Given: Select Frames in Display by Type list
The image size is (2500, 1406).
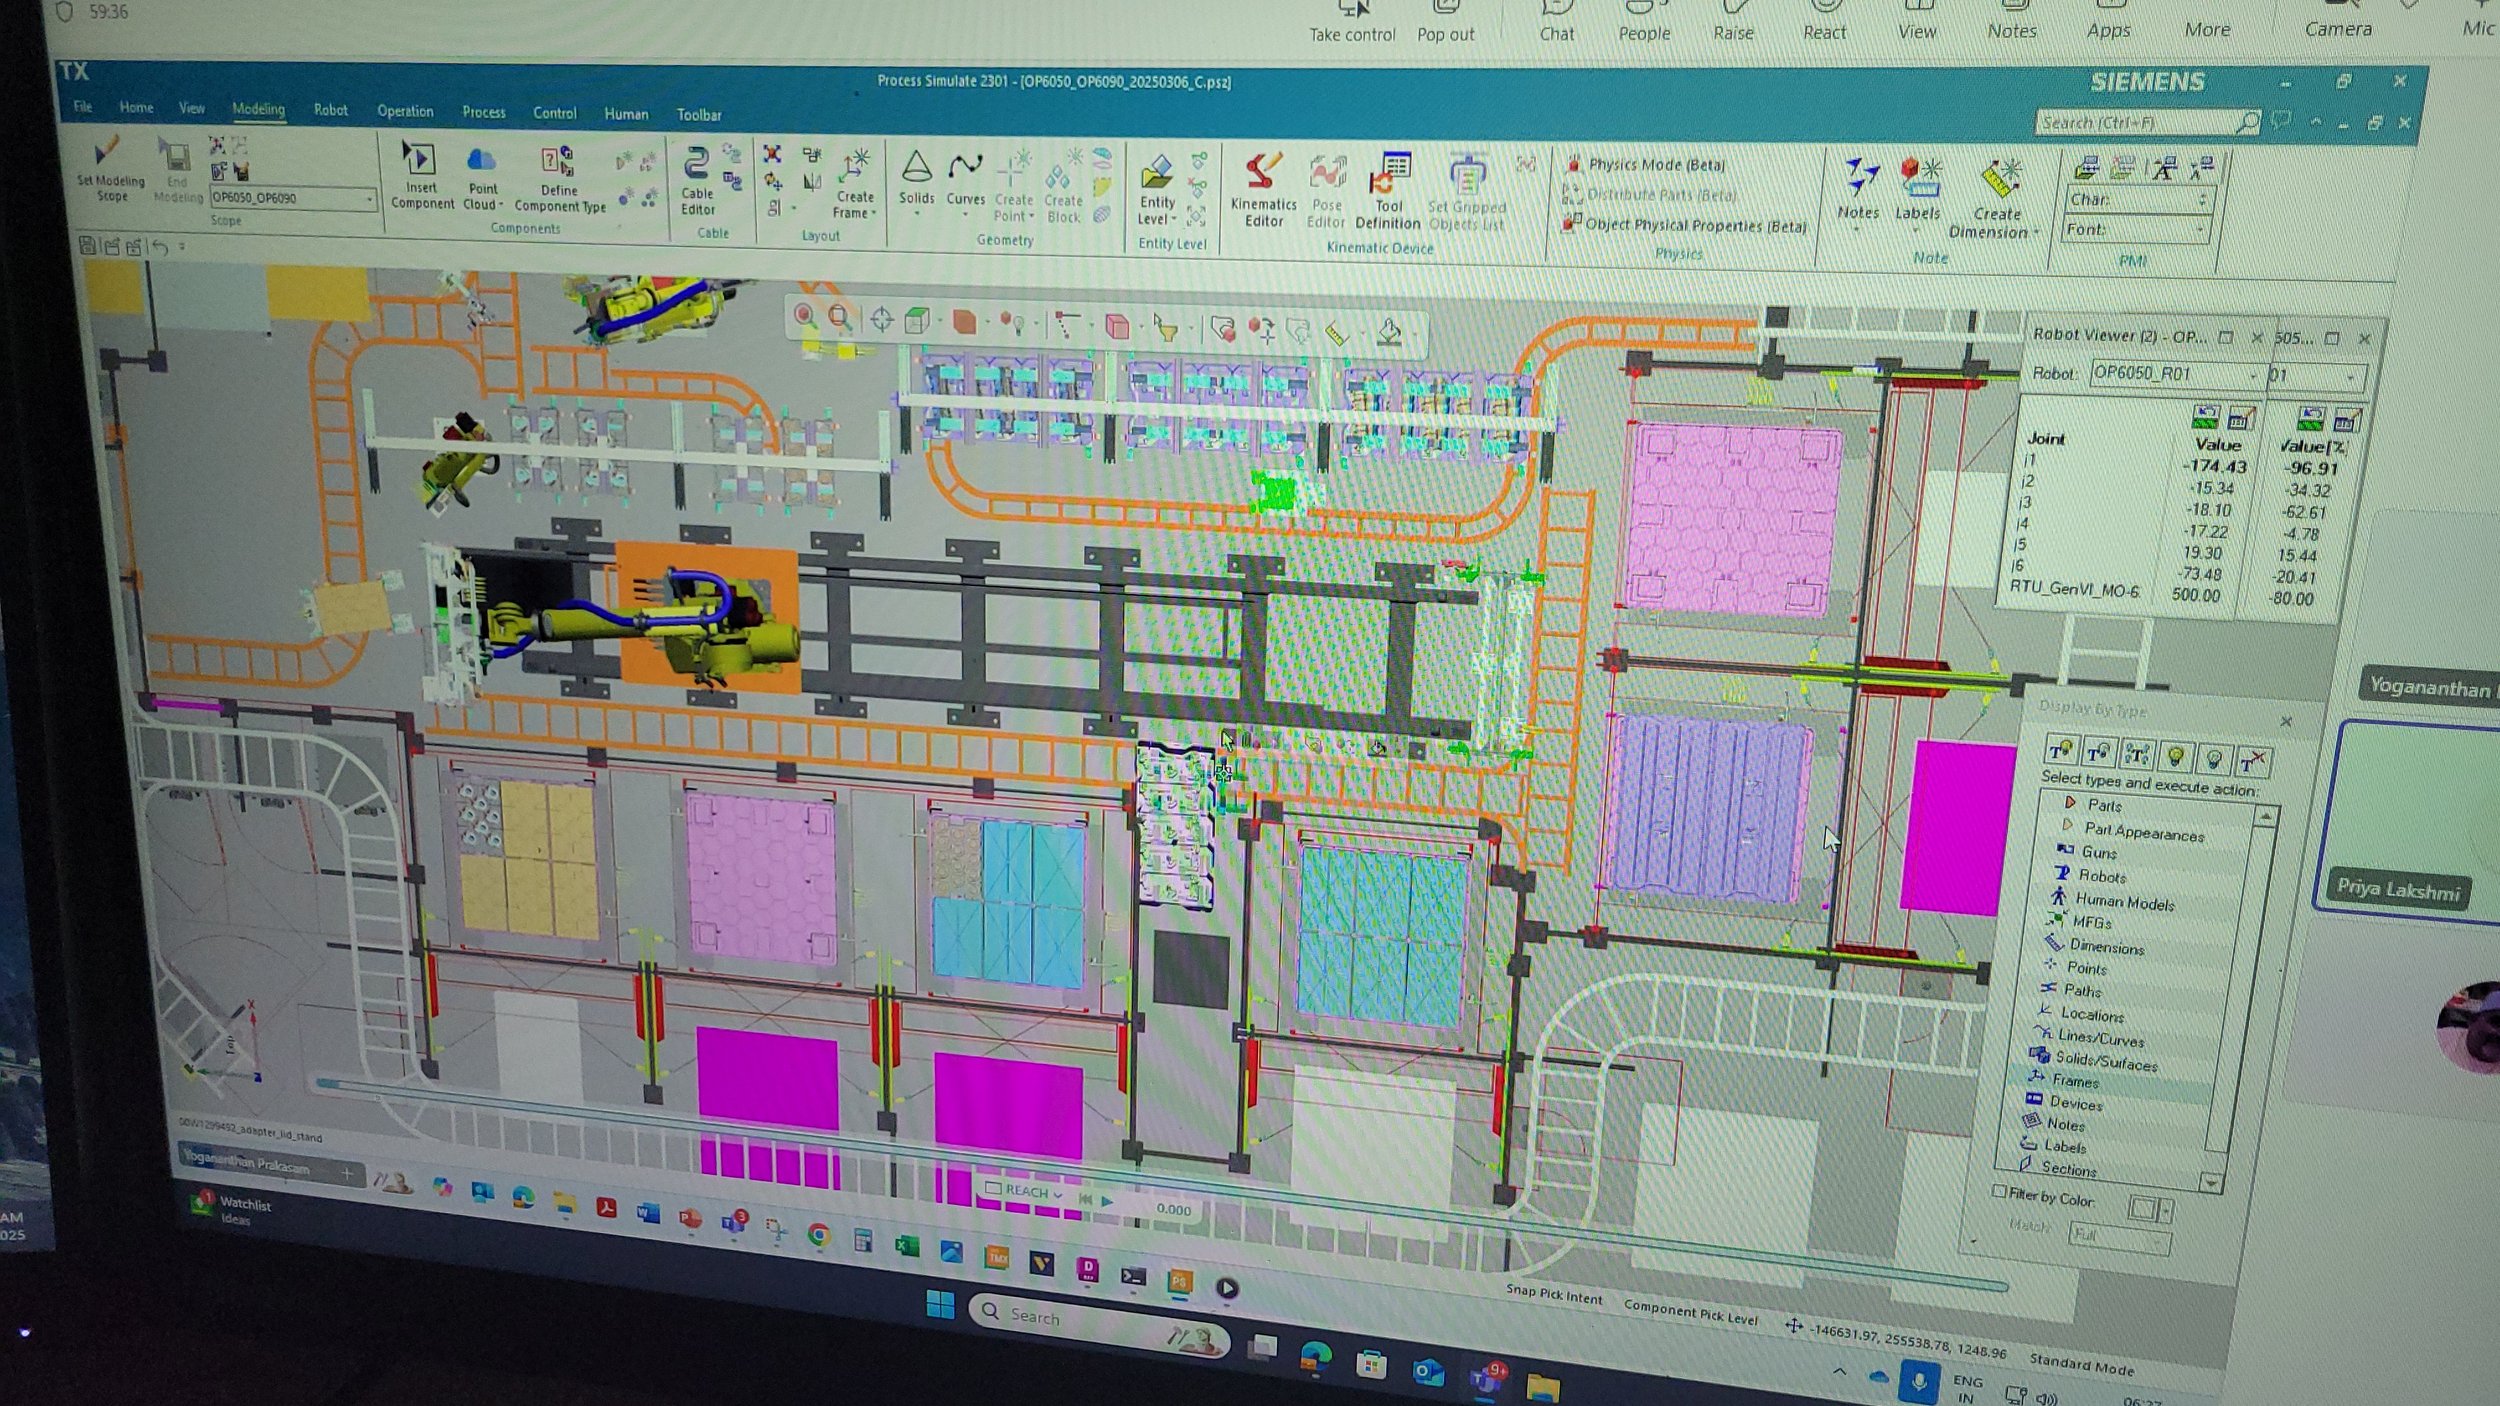Looking at the screenshot, I should click(2075, 1081).
